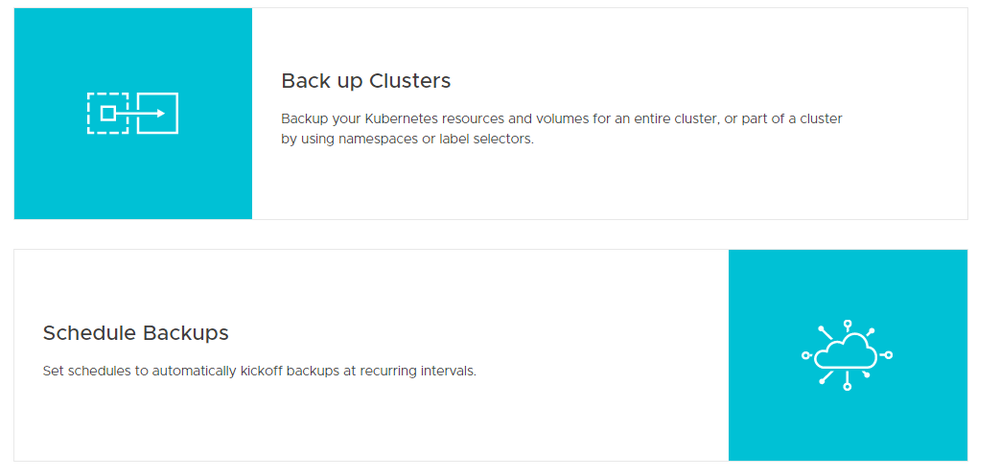1000x467 pixels.
Task: Click the small inner square of backup icon
Action: coord(108,113)
